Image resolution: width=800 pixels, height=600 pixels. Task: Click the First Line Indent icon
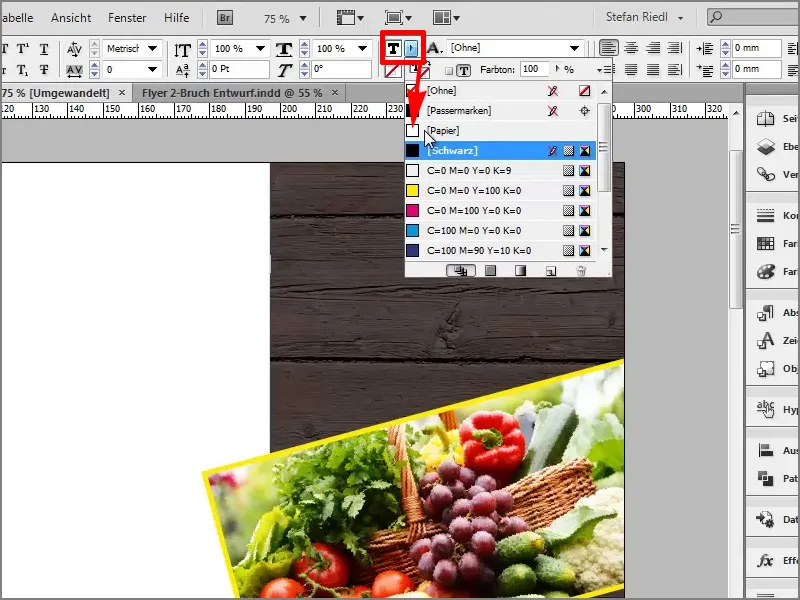click(705, 70)
